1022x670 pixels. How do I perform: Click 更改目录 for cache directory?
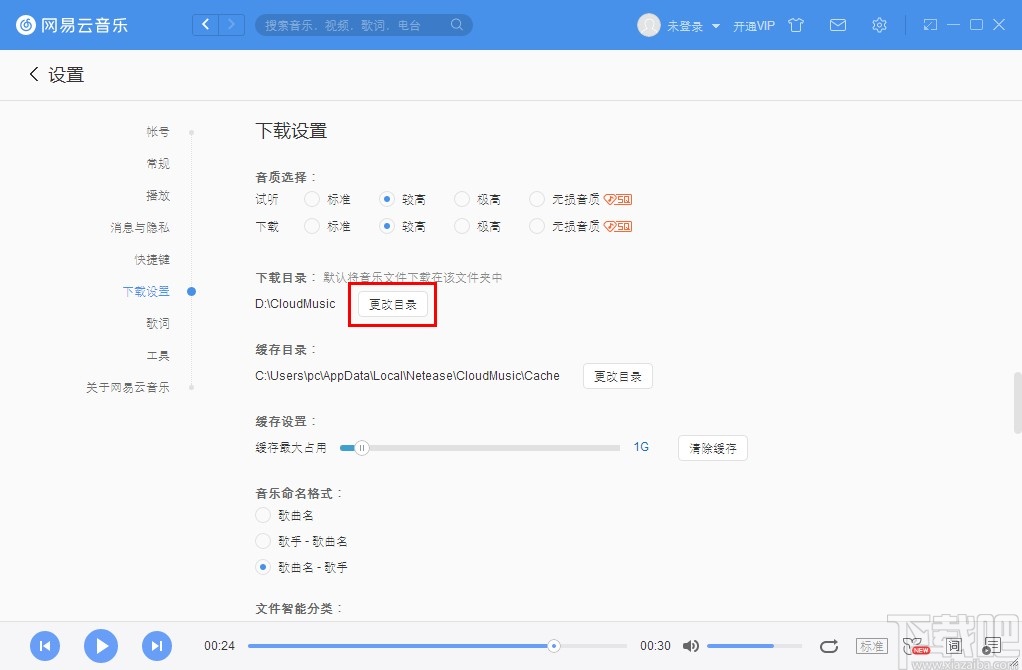[618, 376]
